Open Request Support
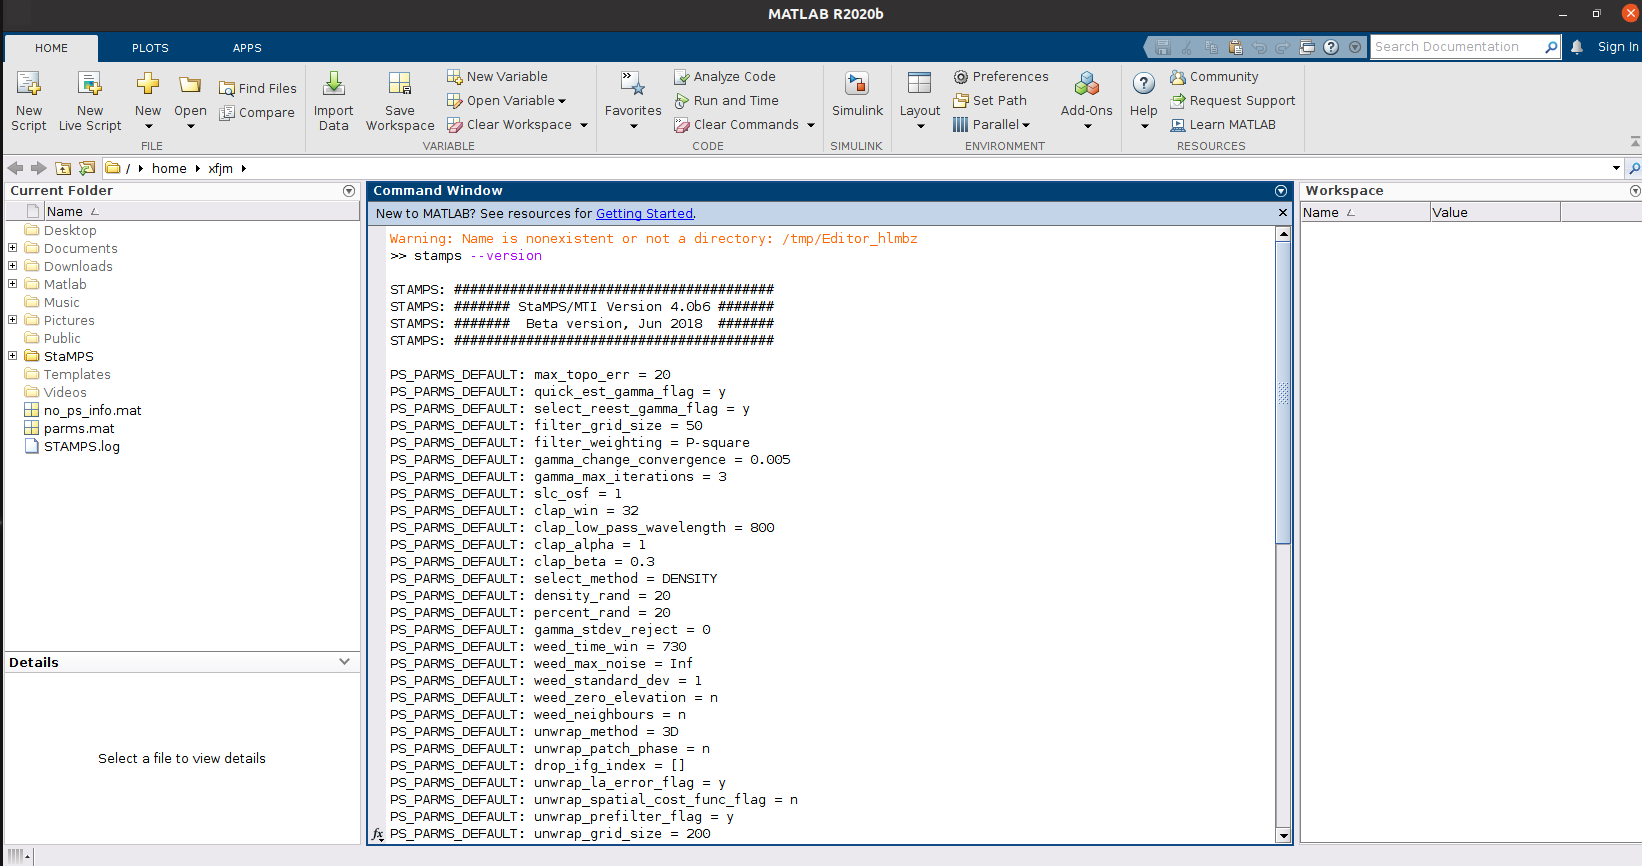This screenshot has width=1642, height=866. click(1233, 100)
